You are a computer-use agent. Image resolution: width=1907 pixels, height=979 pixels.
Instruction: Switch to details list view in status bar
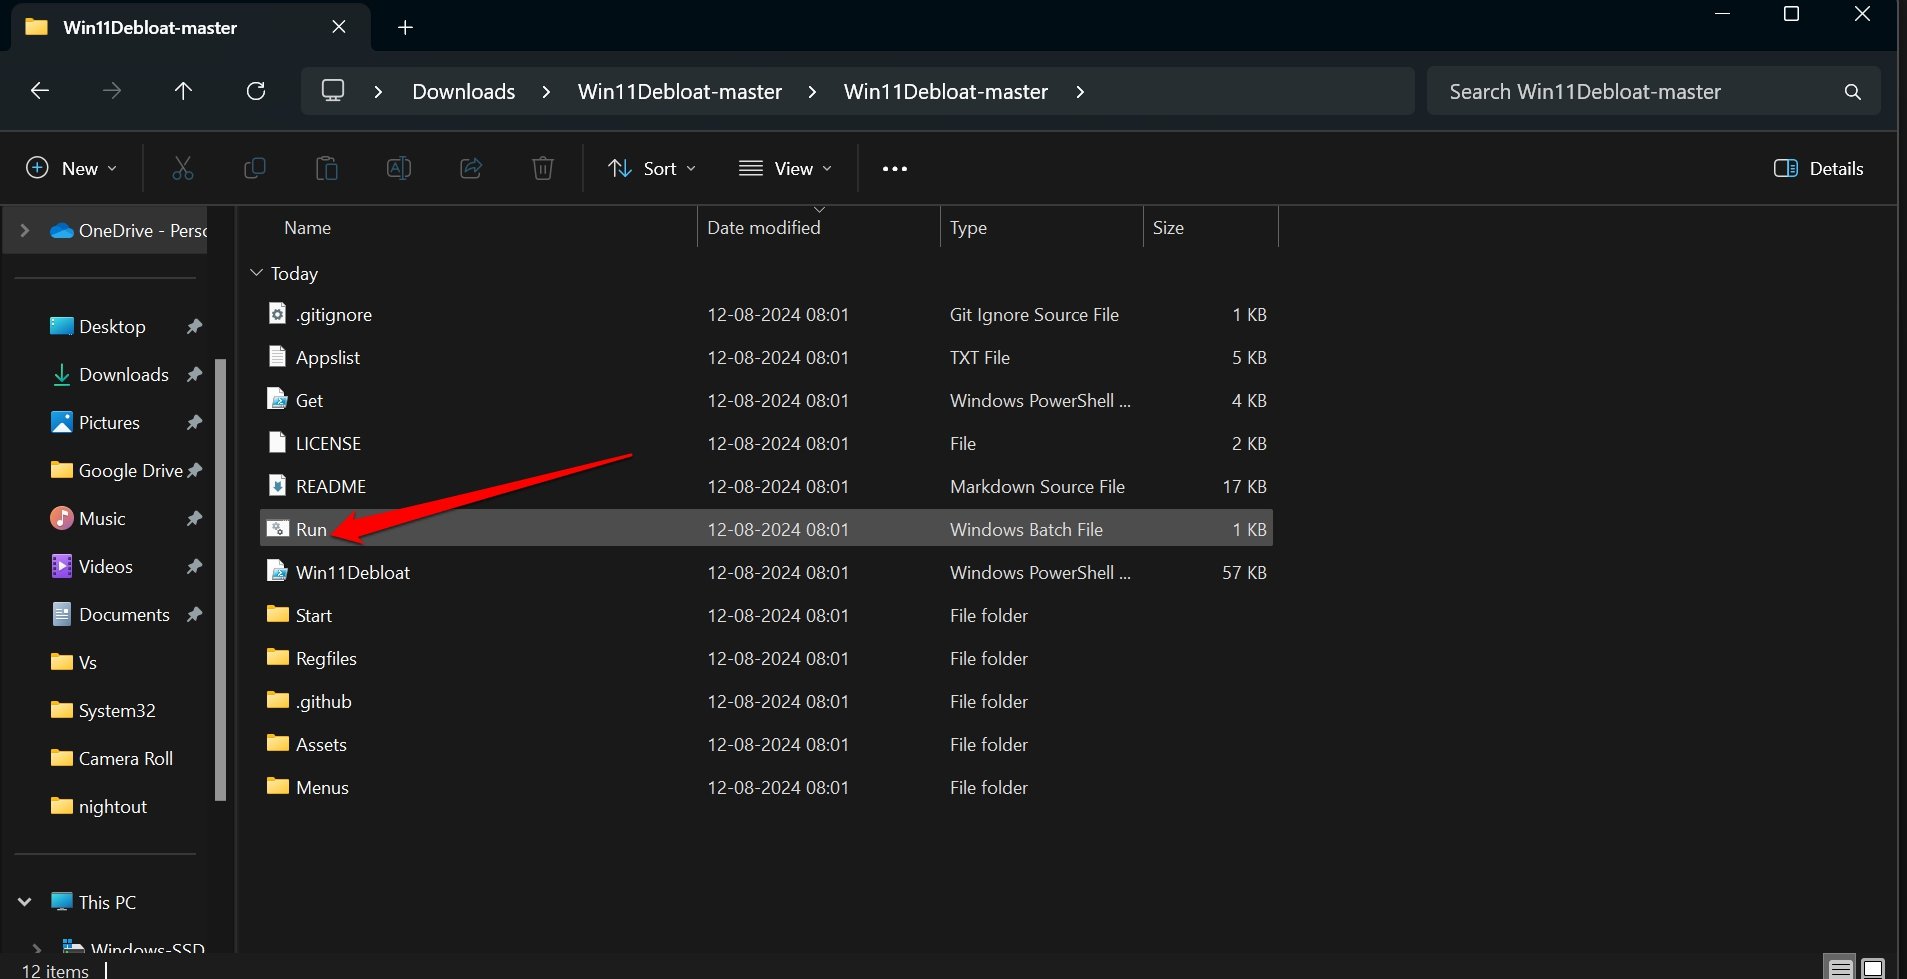[x=1841, y=968]
